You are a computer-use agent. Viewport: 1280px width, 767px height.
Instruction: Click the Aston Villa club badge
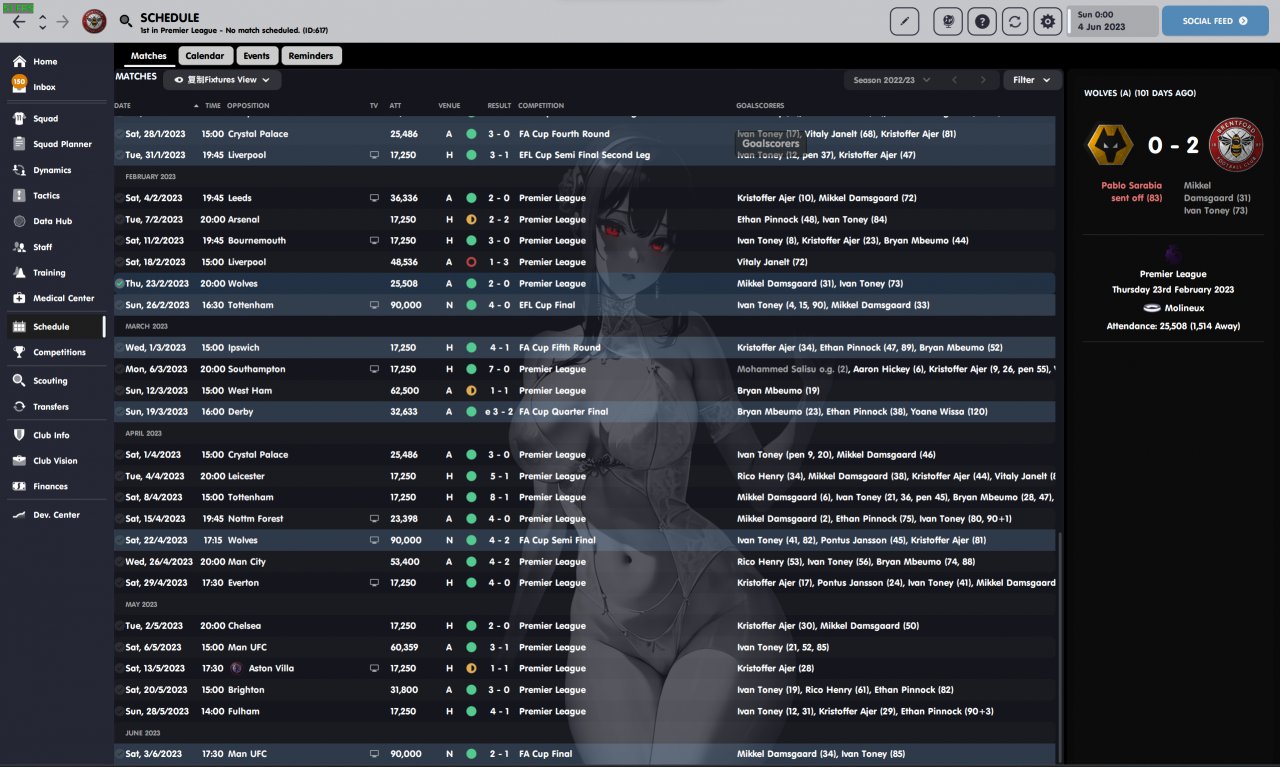click(236, 668)
